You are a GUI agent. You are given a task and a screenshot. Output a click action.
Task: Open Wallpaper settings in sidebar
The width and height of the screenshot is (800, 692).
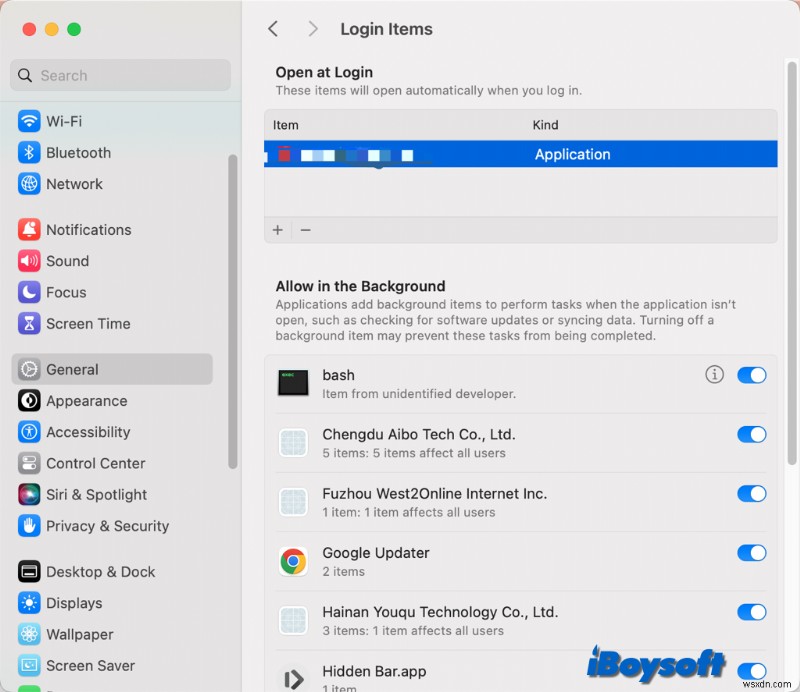click(x=112, y=634)
